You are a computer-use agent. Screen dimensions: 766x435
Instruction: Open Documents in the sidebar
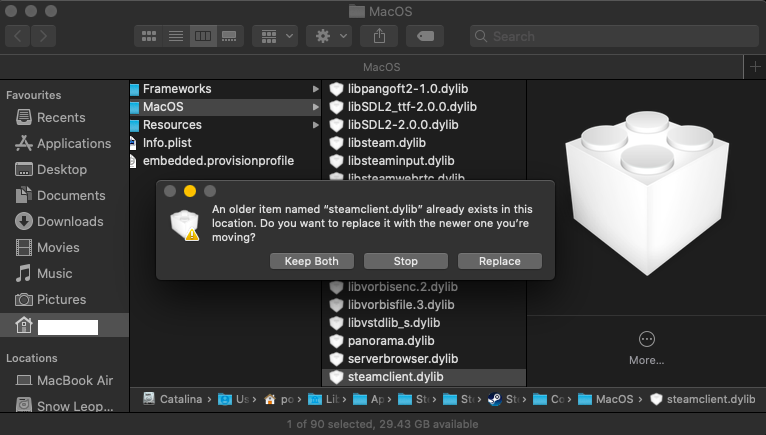(60, 195)
